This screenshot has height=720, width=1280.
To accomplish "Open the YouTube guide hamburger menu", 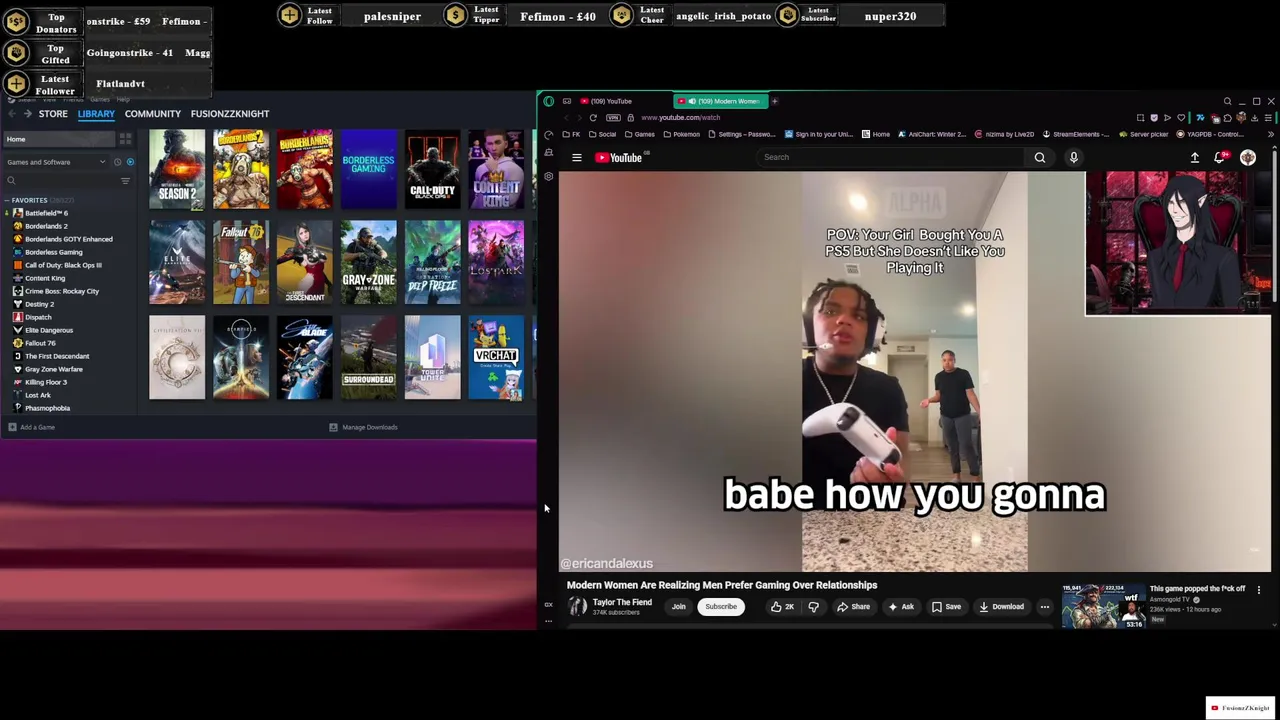I will click(576, 157).
